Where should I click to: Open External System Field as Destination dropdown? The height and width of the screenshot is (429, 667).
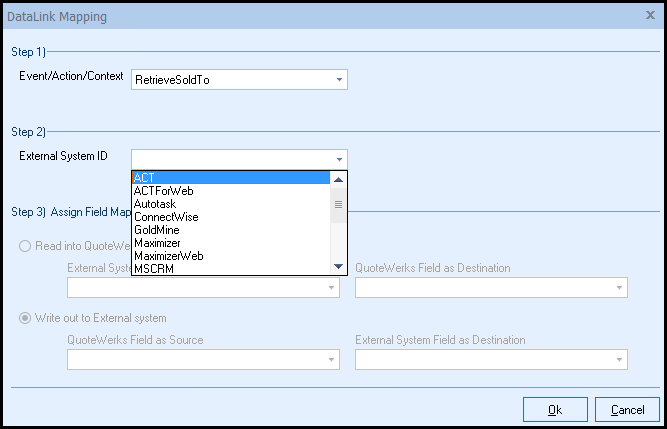(x=619, y=360)
